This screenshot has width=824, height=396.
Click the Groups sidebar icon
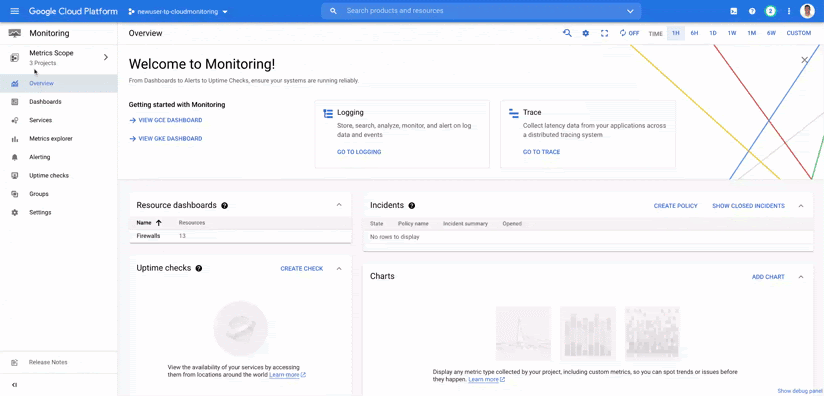point(15,194)
